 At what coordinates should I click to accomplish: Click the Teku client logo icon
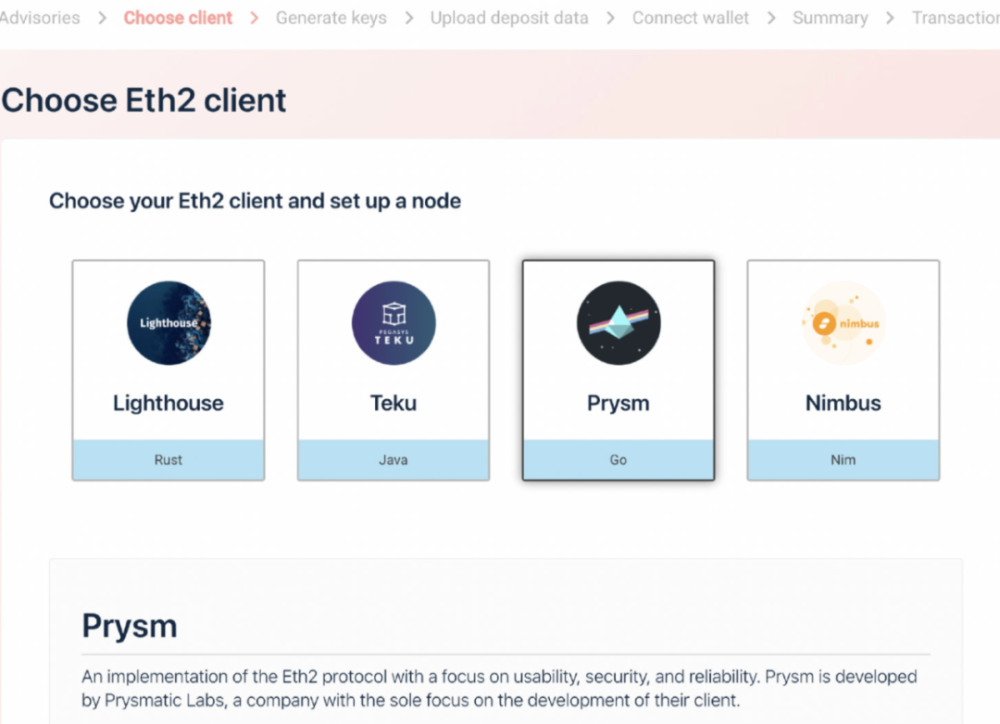(393, 323)
